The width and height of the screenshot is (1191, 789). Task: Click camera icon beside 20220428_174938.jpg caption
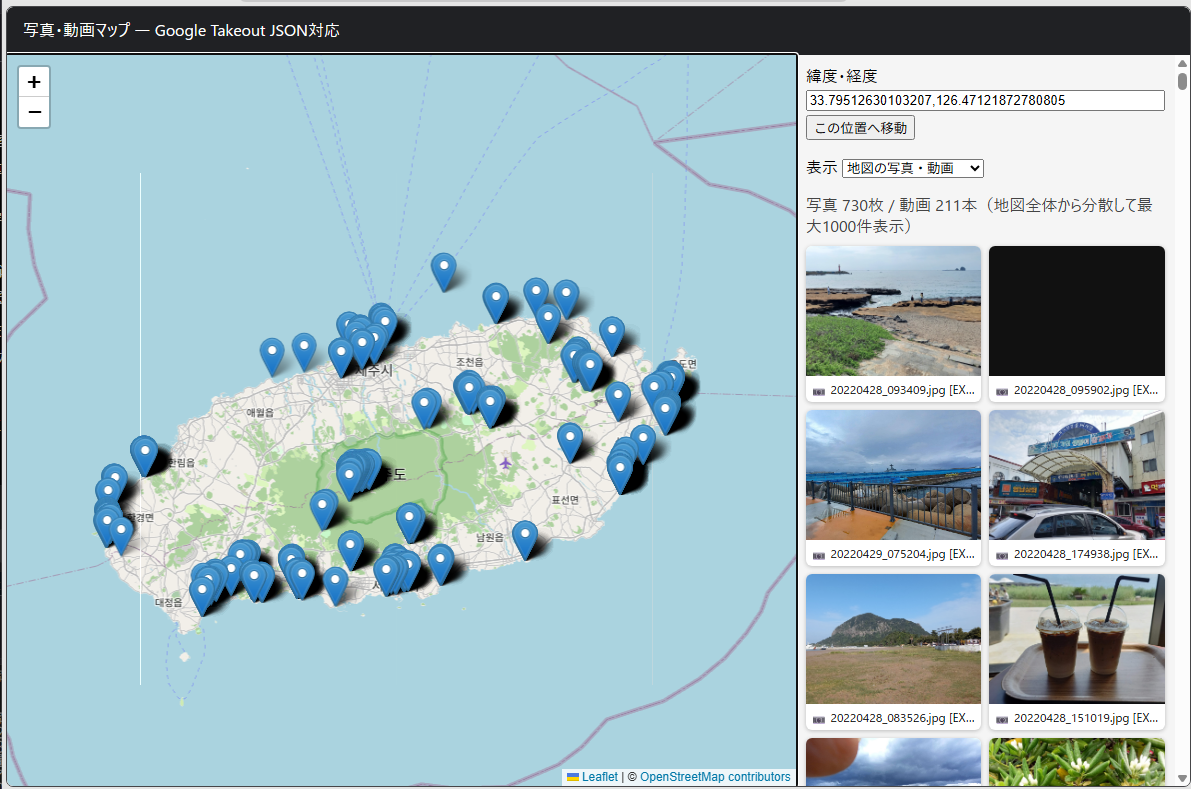[1002, 555]
